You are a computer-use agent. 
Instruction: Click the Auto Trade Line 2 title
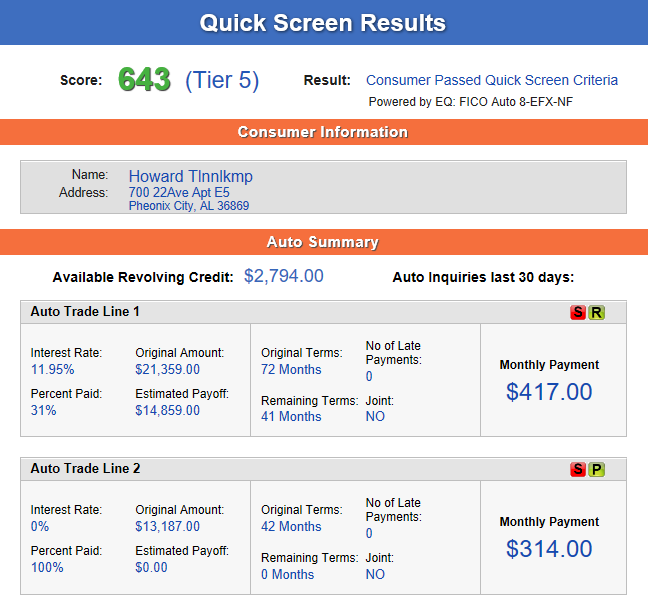coord(85,468)
